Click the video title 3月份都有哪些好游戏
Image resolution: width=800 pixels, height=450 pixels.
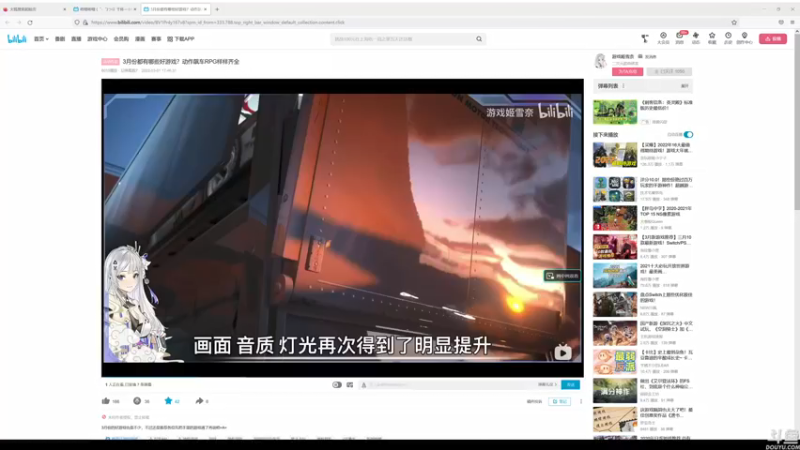tap(181, 61)
